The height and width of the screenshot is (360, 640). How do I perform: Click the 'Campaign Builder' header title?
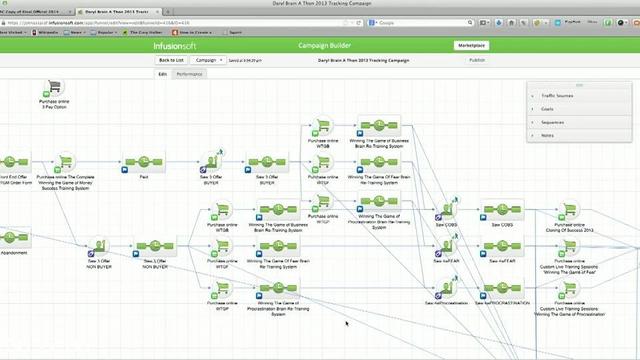(324, 45)
